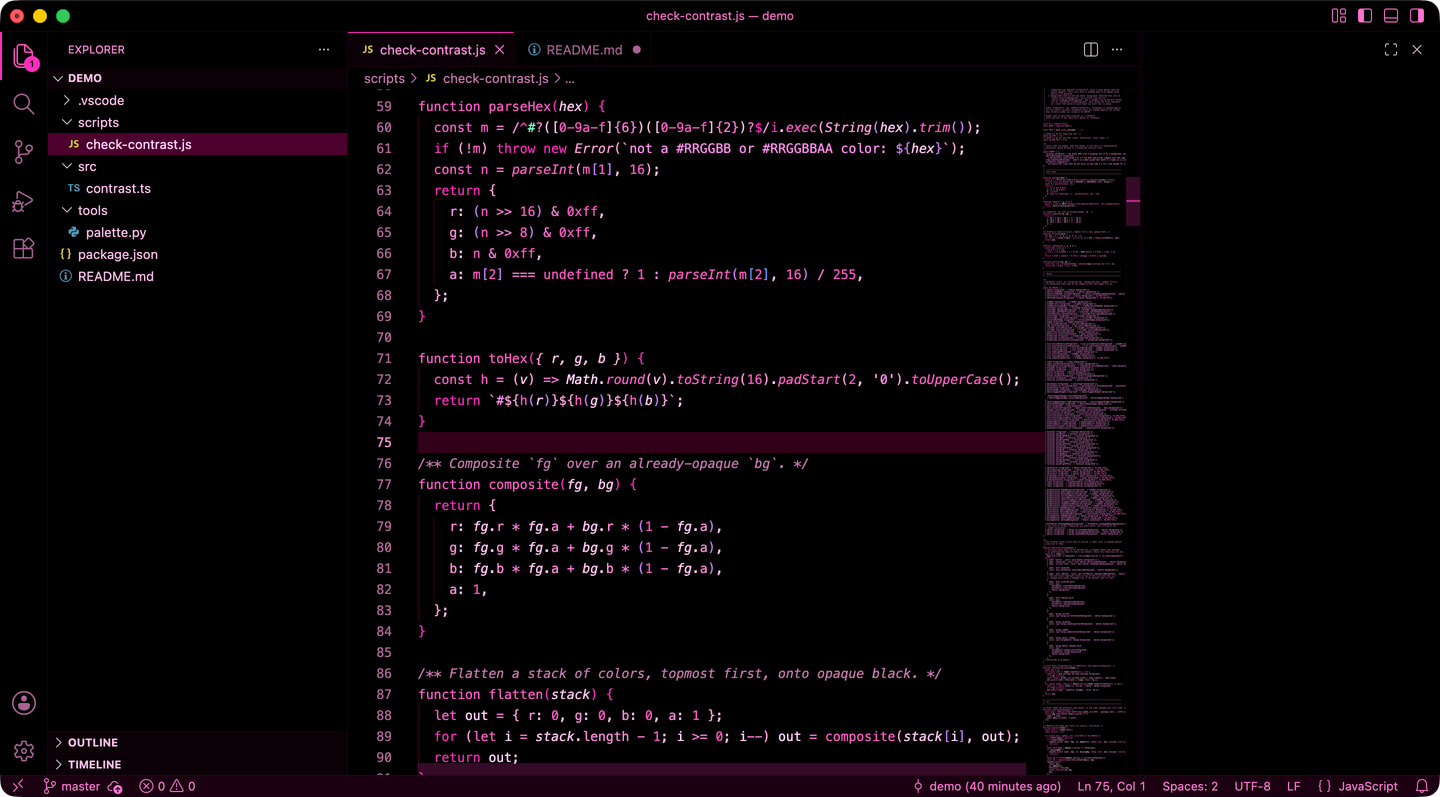Open contrast.ts in the file tree
The image size is (1440, 797).
pyautogui.click(x=198, y=188)
